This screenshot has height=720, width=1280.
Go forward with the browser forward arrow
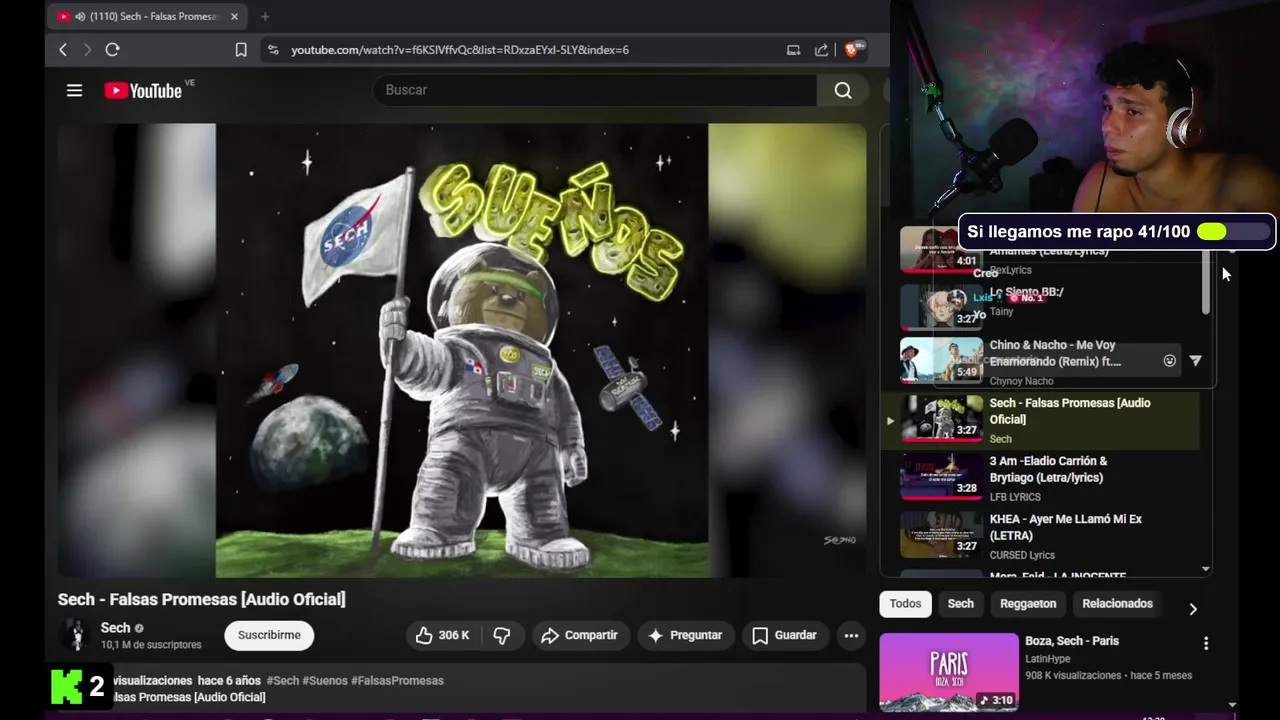88,50
